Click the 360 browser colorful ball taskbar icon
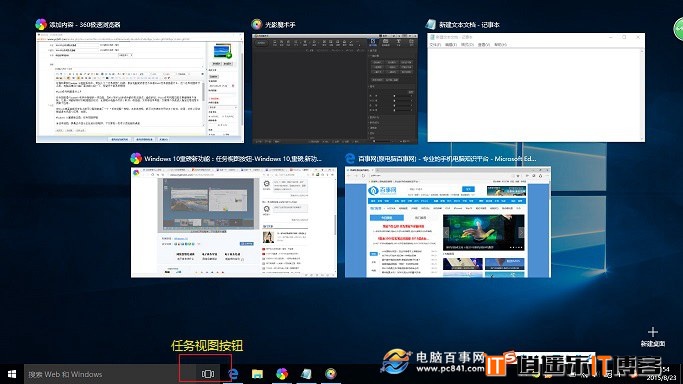This screenshot has width=683, height=384. (282, 374)
